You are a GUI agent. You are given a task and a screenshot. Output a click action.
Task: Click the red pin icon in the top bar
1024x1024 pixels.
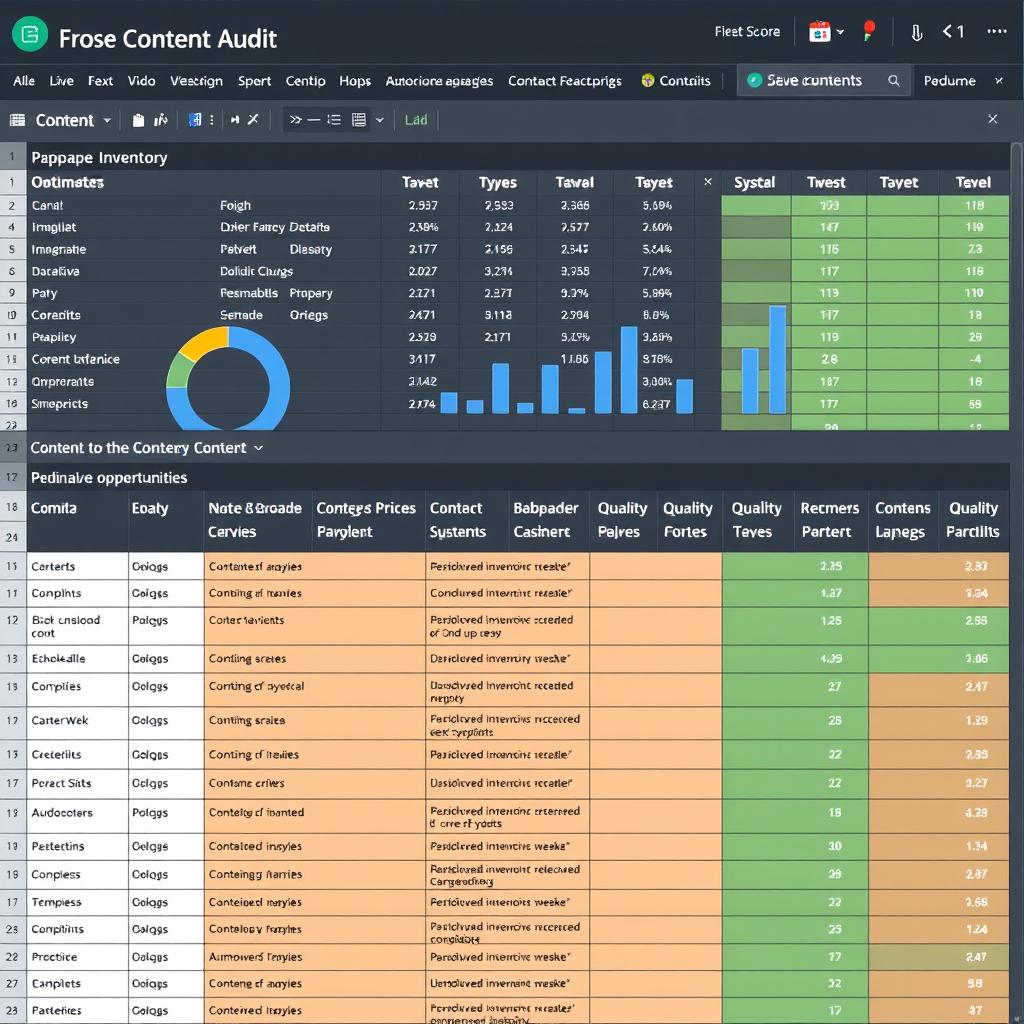pyautogui.click(x=868, y=31)
